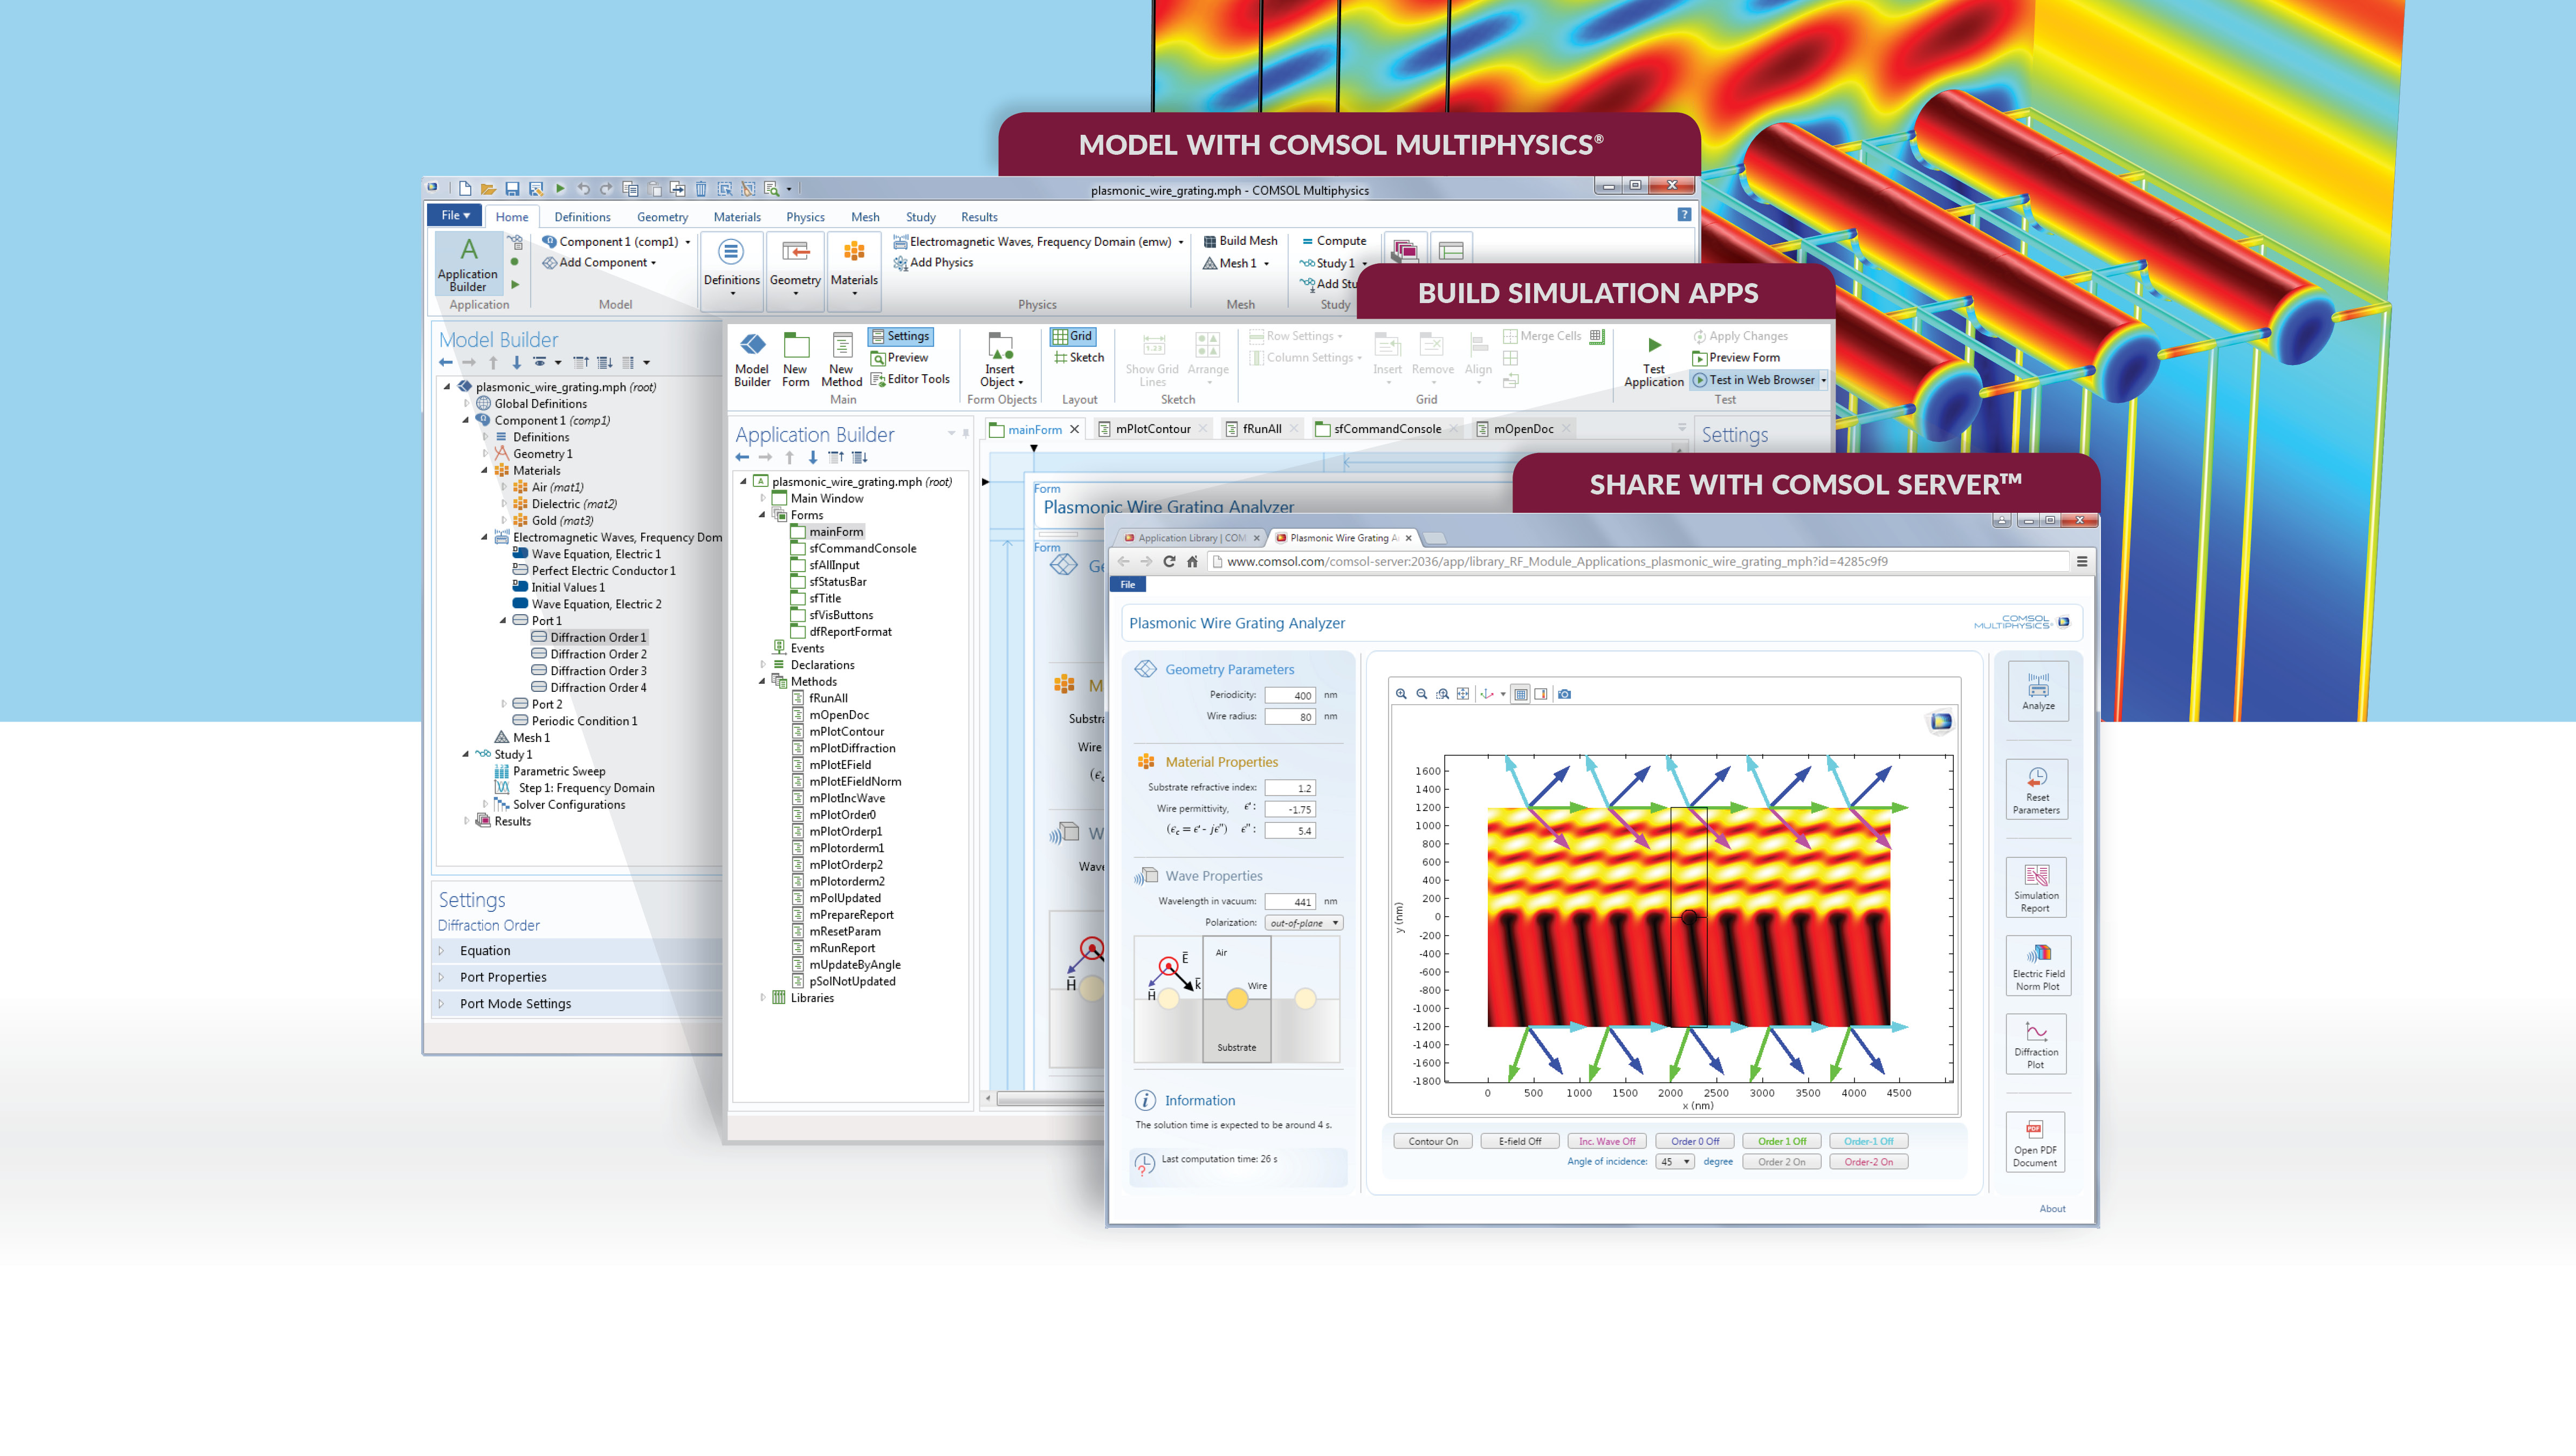Toggle Order-1 Off button
The height and width of the screenshot is (1456, 2576).
[x=1868, y=1141]
